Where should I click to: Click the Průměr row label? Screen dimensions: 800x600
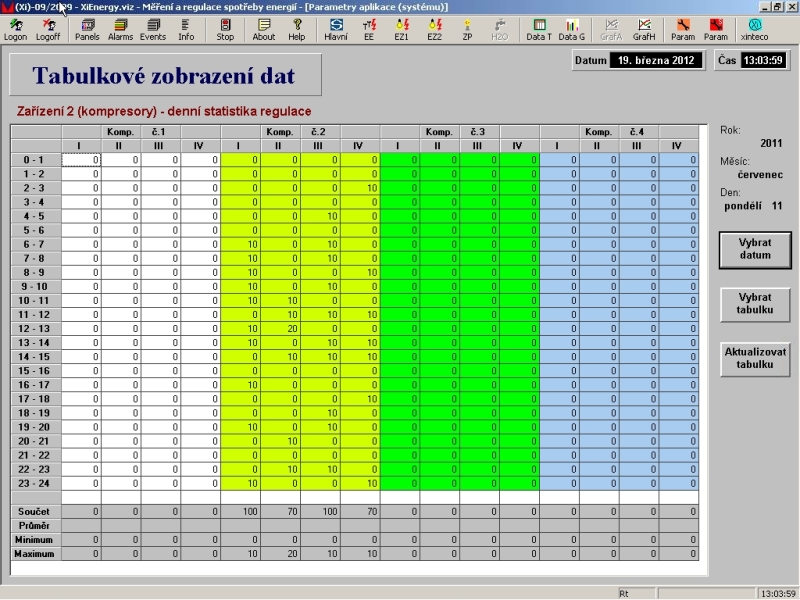click(34, 526)
